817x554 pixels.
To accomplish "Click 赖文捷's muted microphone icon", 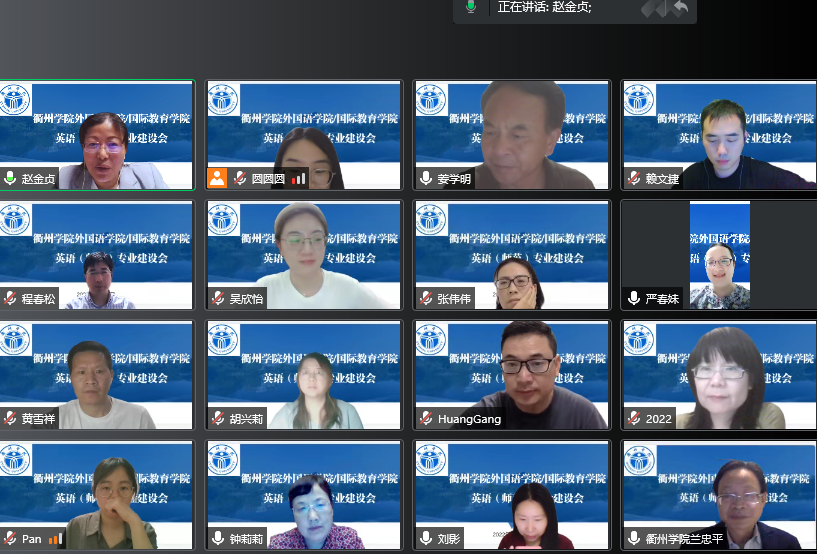I will (x=634, y=178).
